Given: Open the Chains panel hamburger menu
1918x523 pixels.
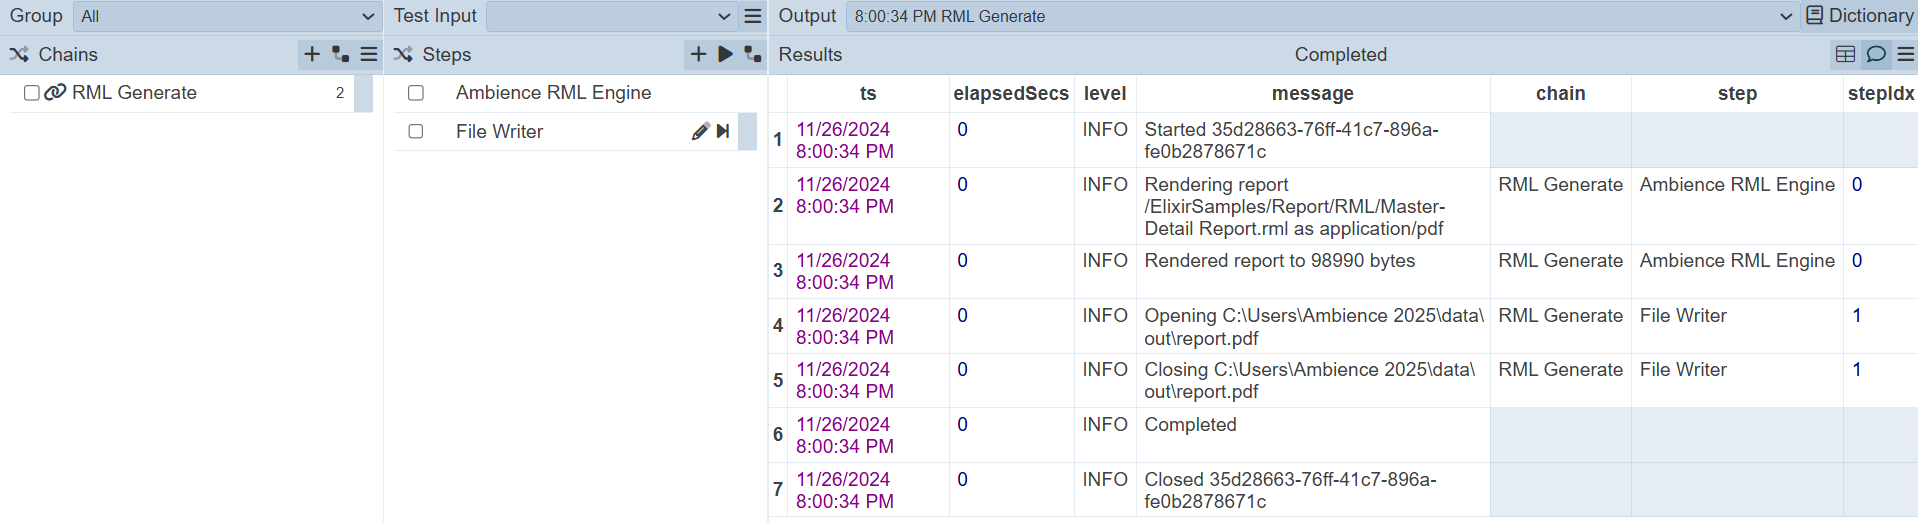Looking at the screenshot, I should 369,54.
